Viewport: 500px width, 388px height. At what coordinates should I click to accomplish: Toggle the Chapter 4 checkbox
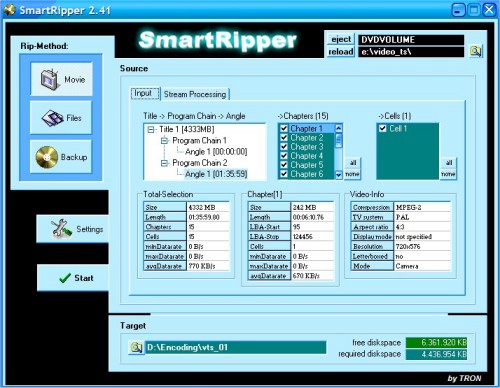[x=284, y=156]
